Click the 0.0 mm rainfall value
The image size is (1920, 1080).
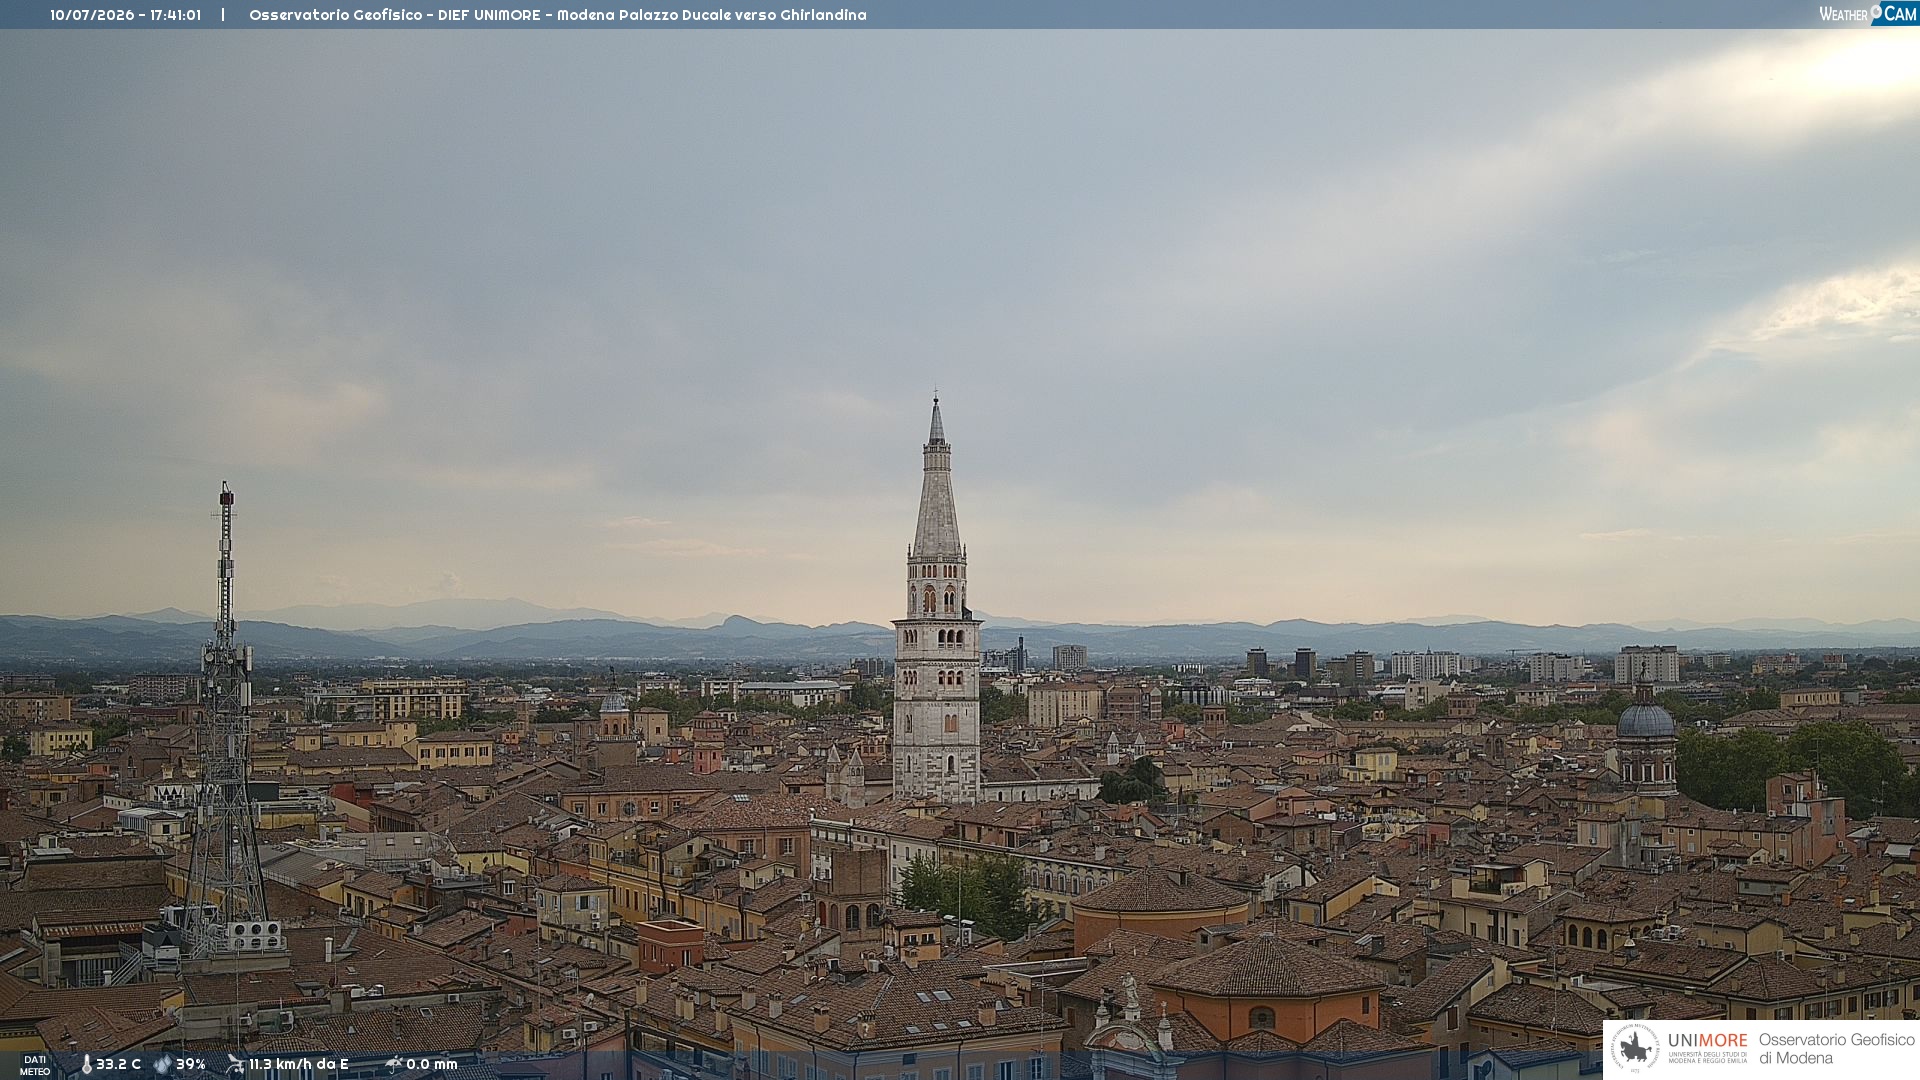(x=432, y=1064)
